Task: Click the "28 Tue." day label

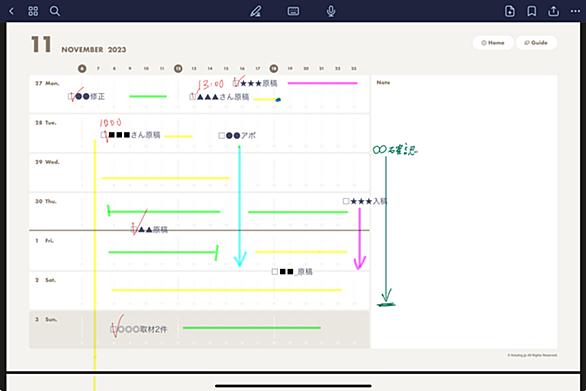Action: point(46,123)
